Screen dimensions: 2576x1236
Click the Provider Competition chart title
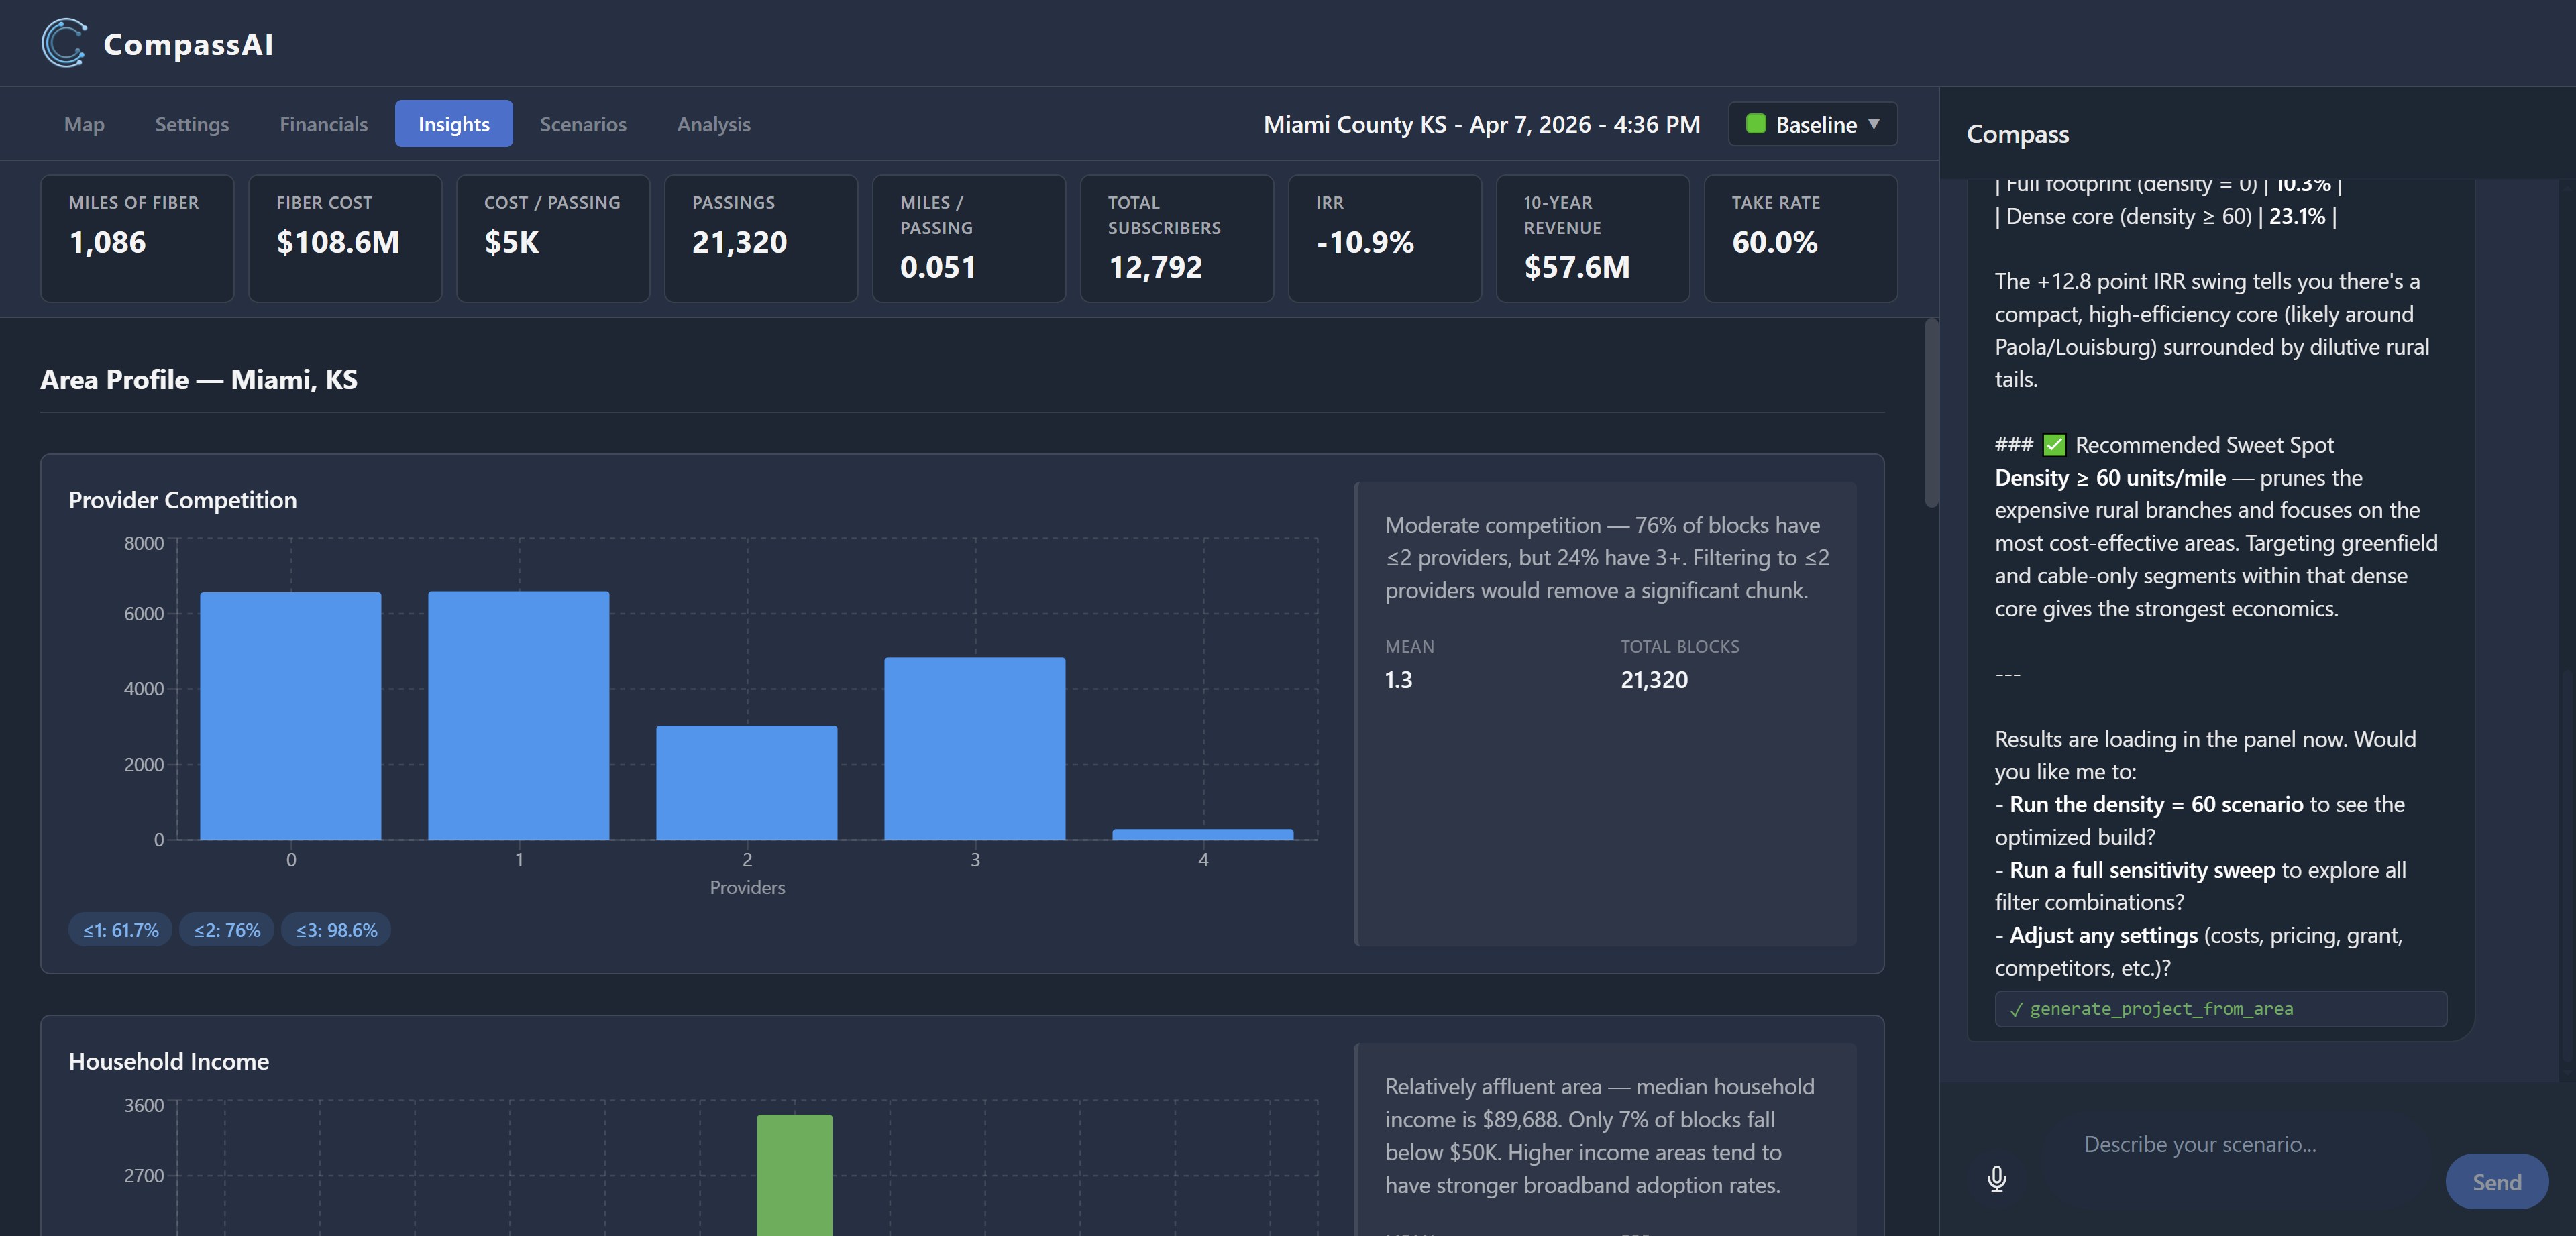182,500
